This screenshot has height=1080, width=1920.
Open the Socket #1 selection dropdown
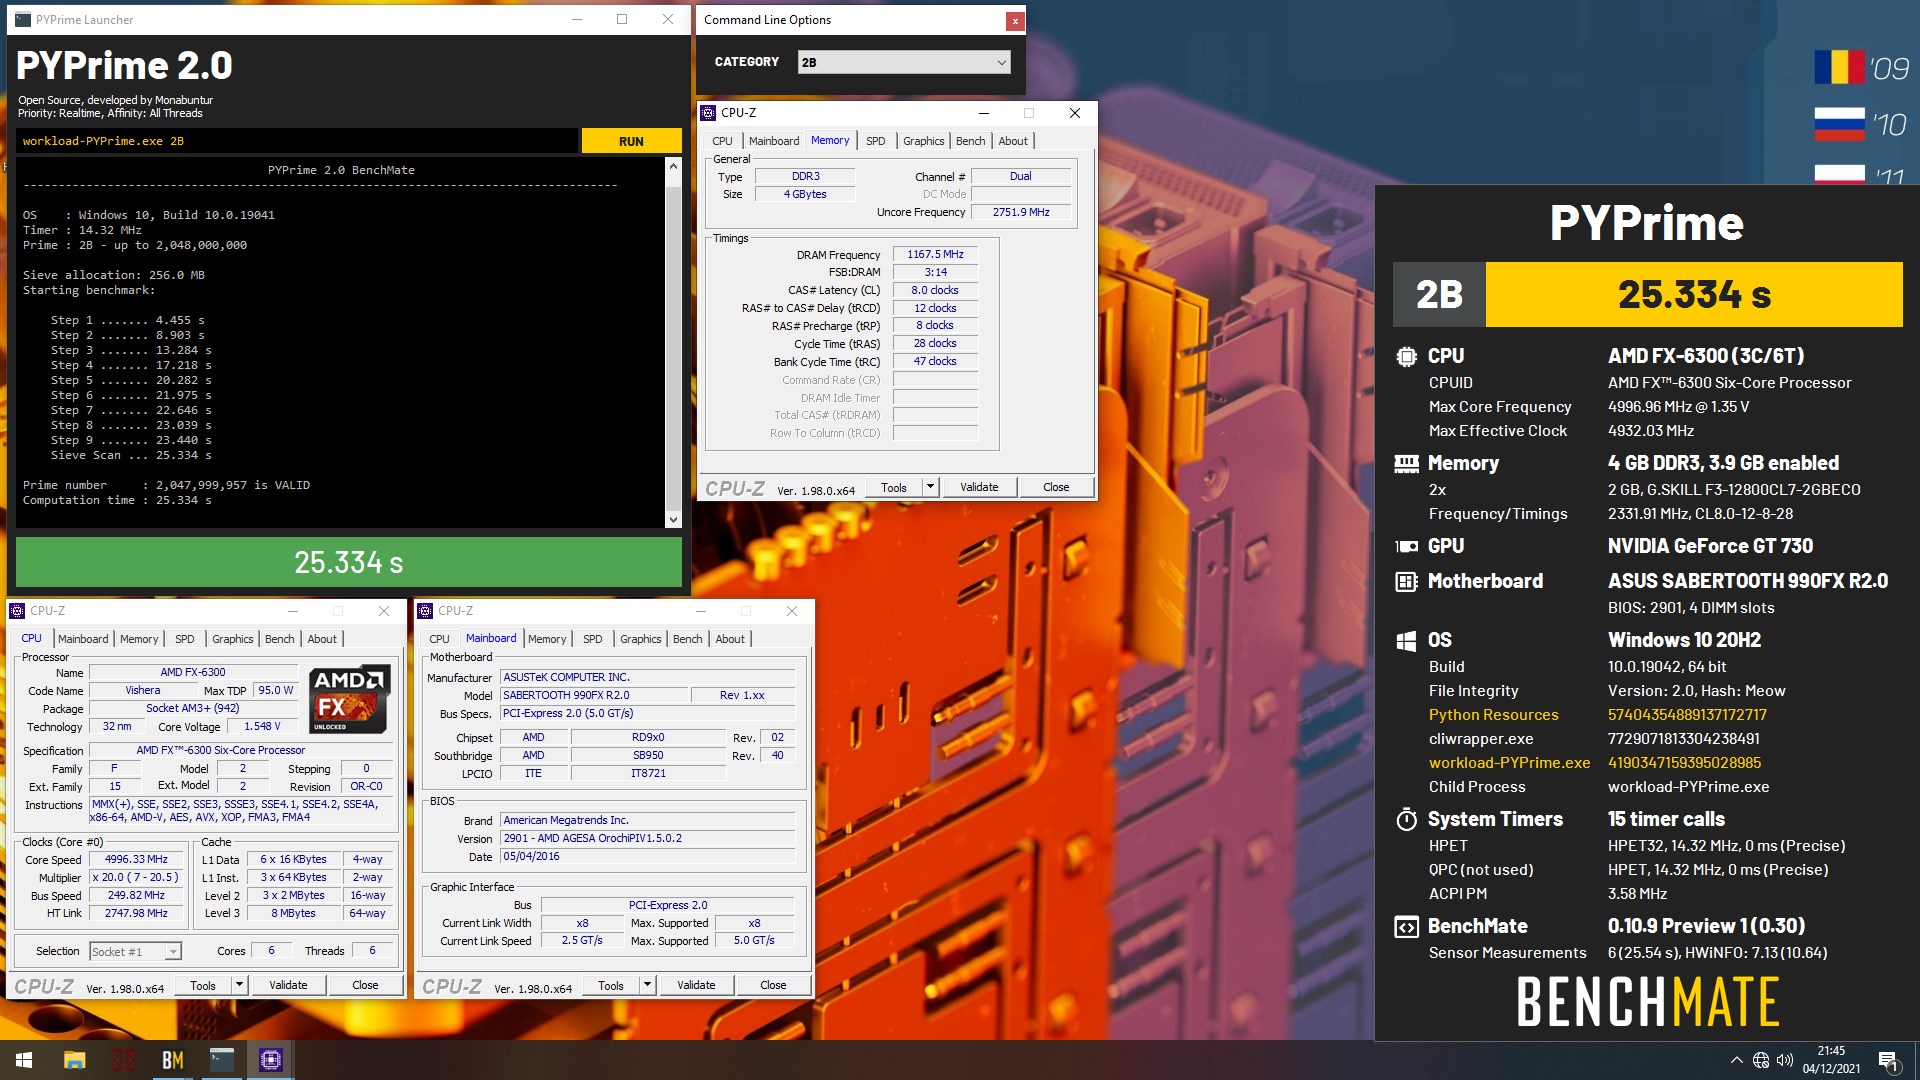pyautogui.click(x=135, y=951)
